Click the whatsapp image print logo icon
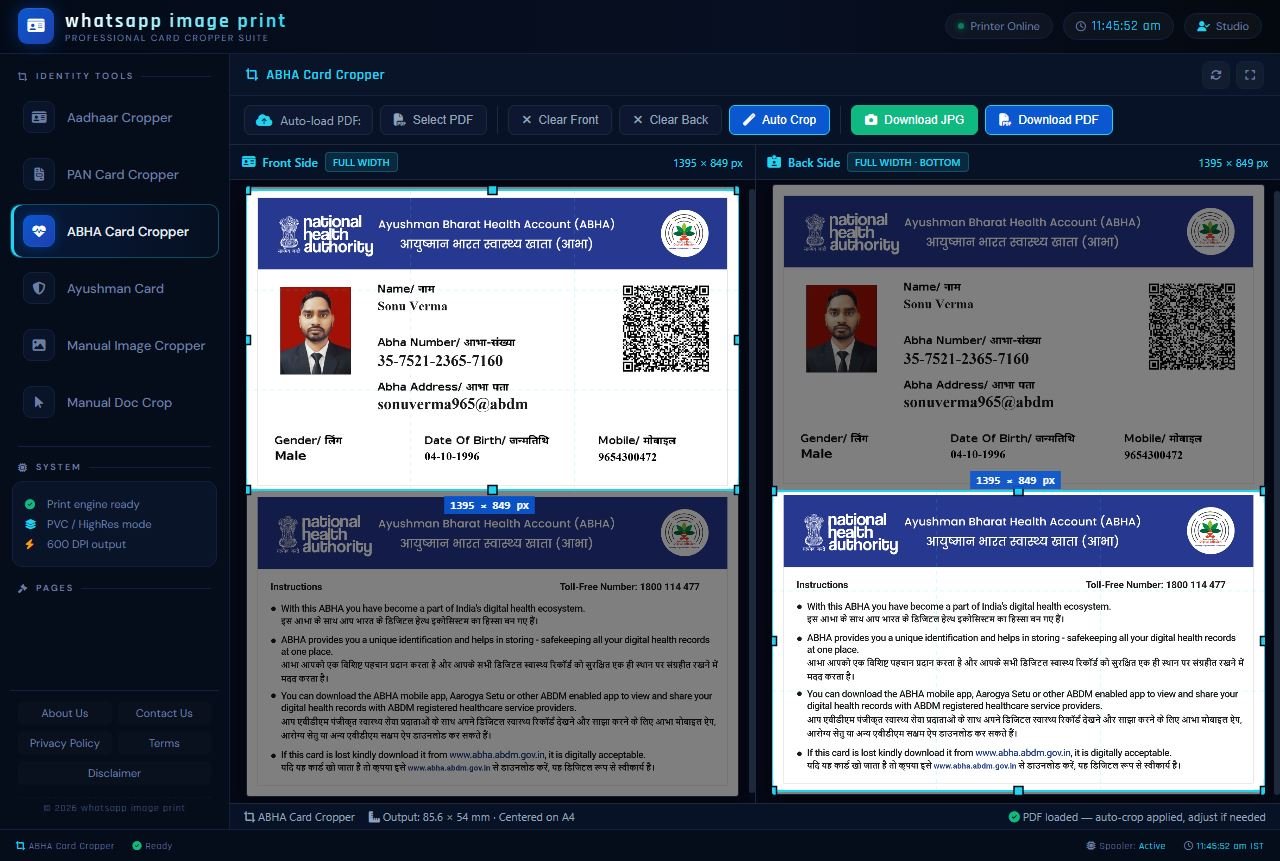This screenshot has height=861, width=1280. pyautogui.click(x=36, y=26)
